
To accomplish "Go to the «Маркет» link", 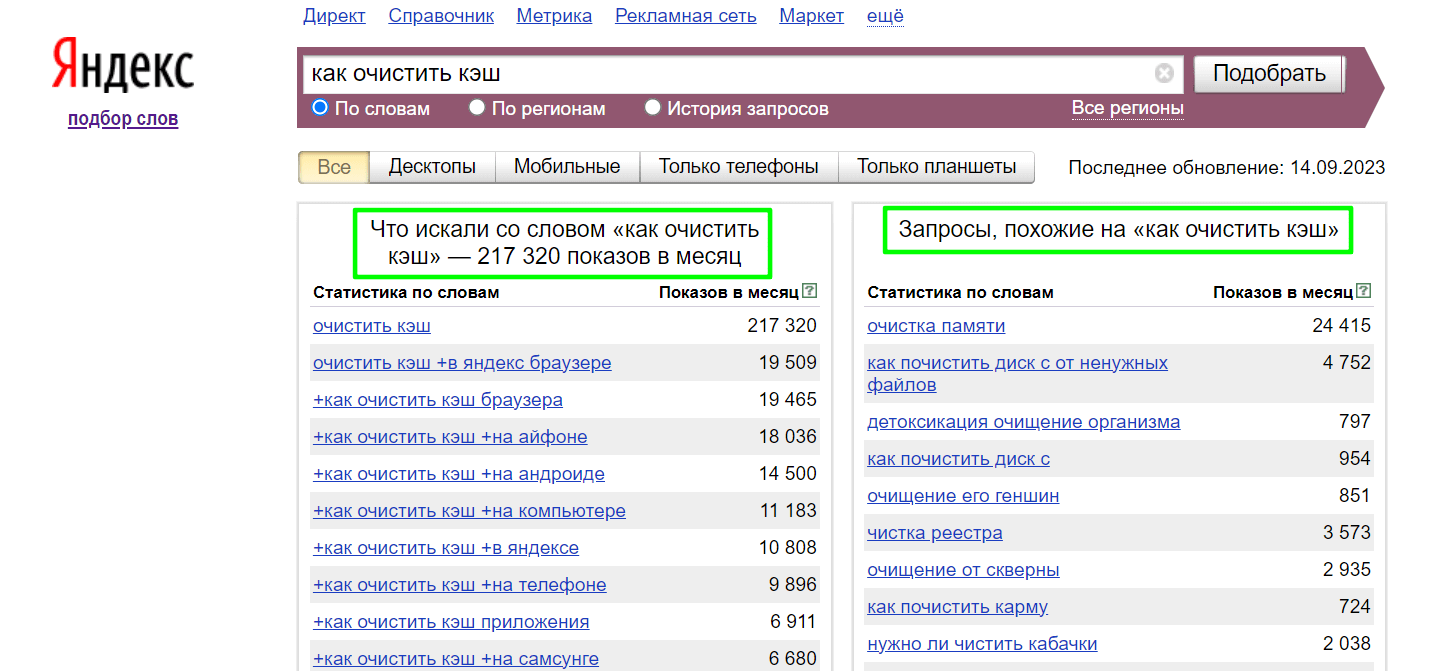I will (x=811, y=16).
